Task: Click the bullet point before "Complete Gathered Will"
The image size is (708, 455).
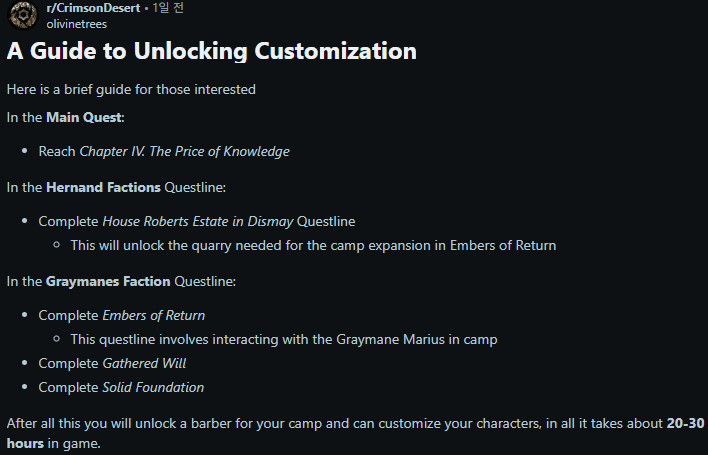Action: pyautogui.click(x=25, y=364)
